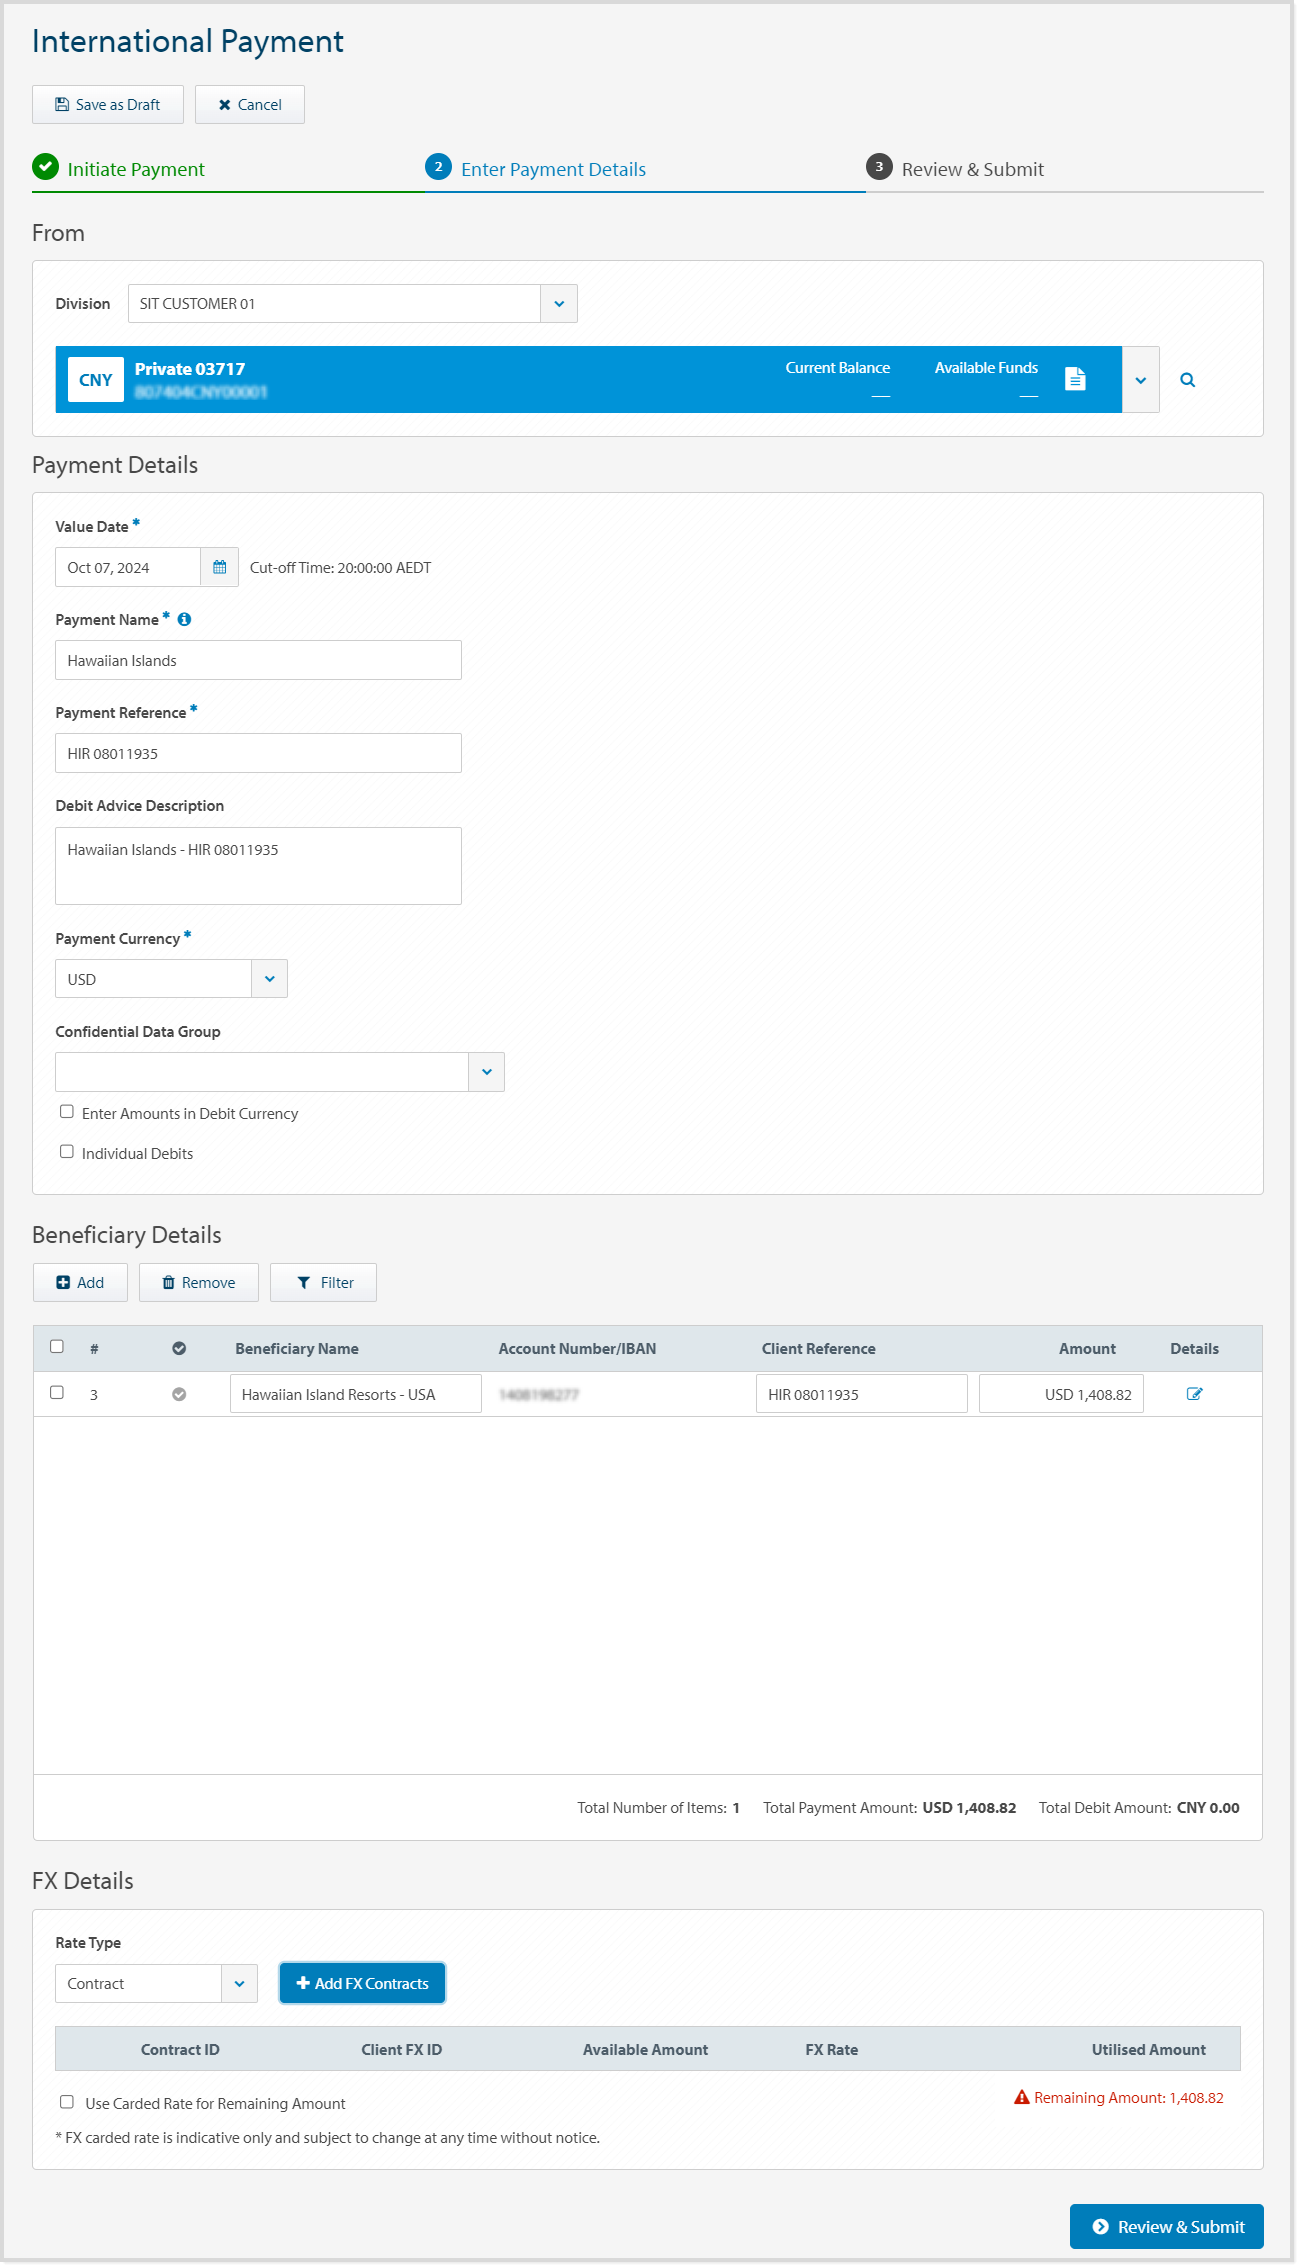The height and width of the screenshot is (2268, 1300).
Task: Tick the Individual Debits checkbox
Action: pyautogui.click(x=67, y=1152)
